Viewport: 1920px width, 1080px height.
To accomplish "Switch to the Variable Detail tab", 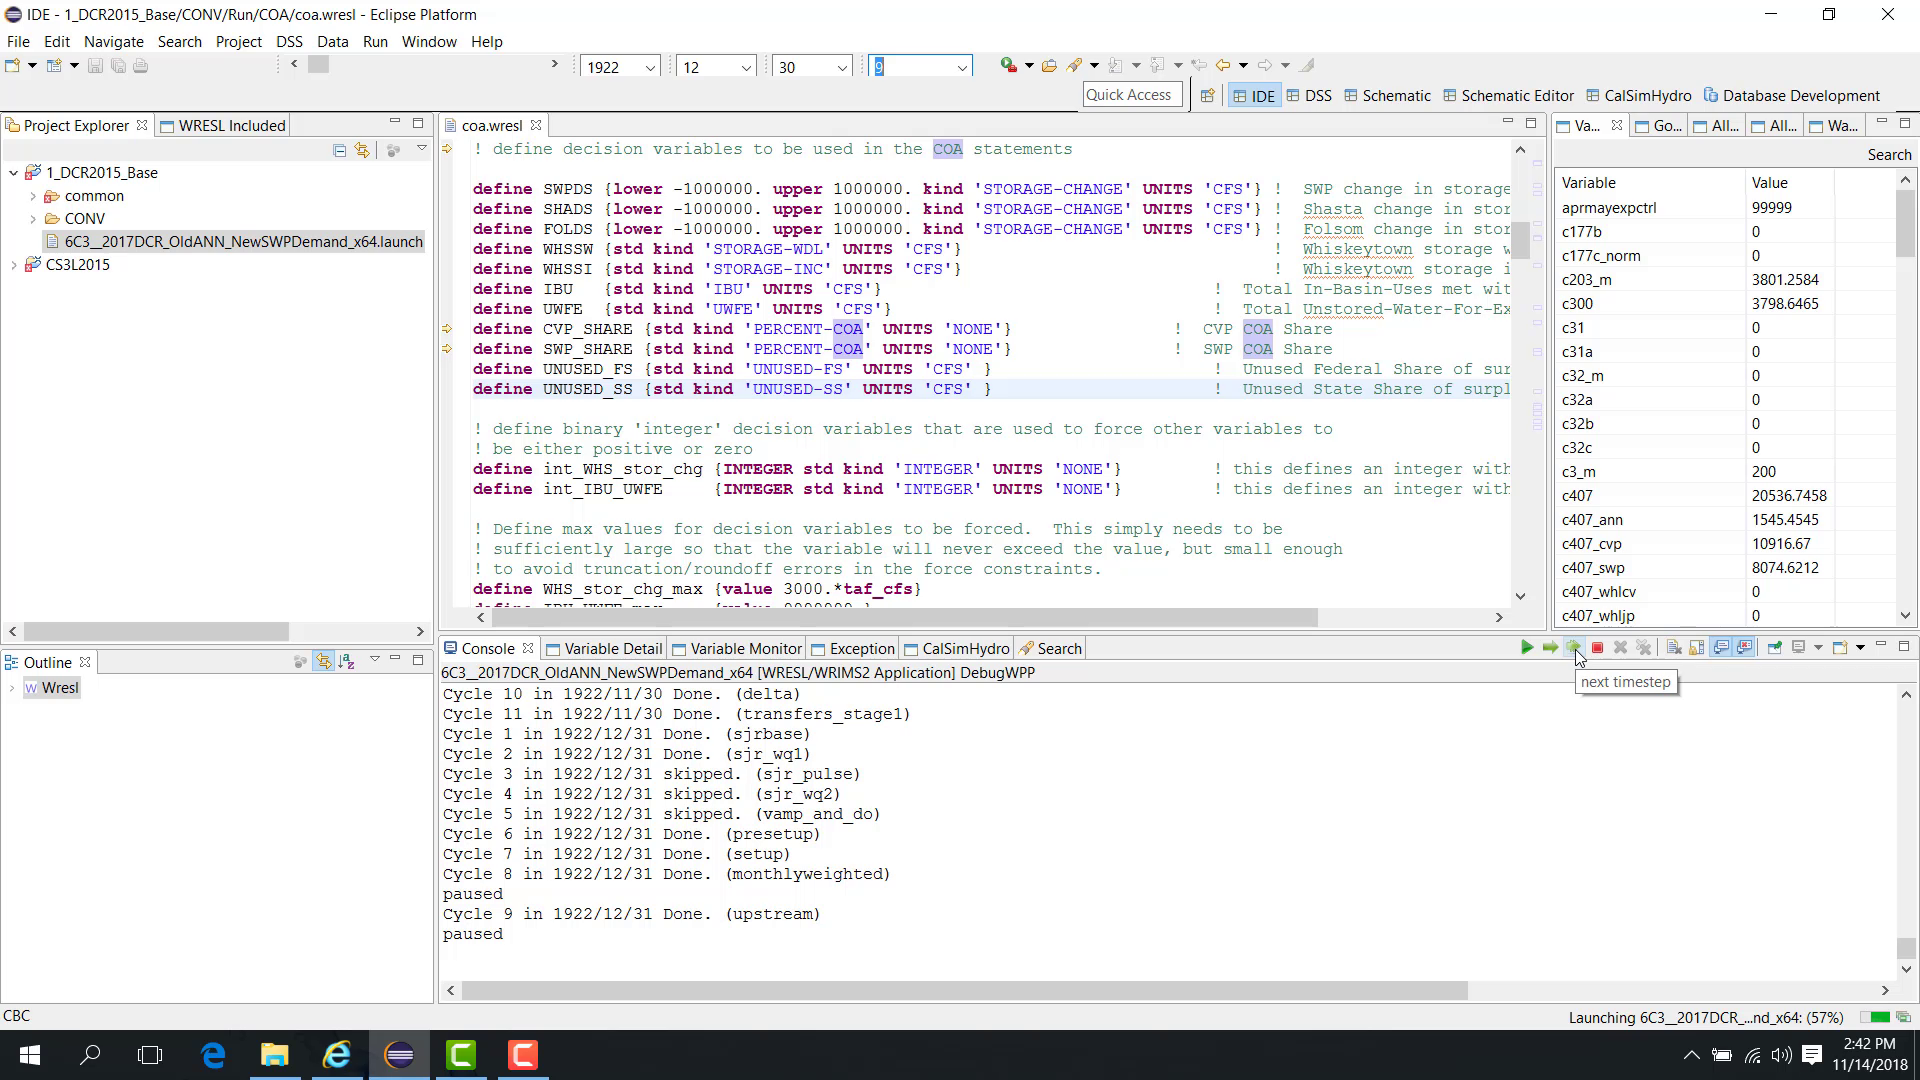I will pos(603,648).
